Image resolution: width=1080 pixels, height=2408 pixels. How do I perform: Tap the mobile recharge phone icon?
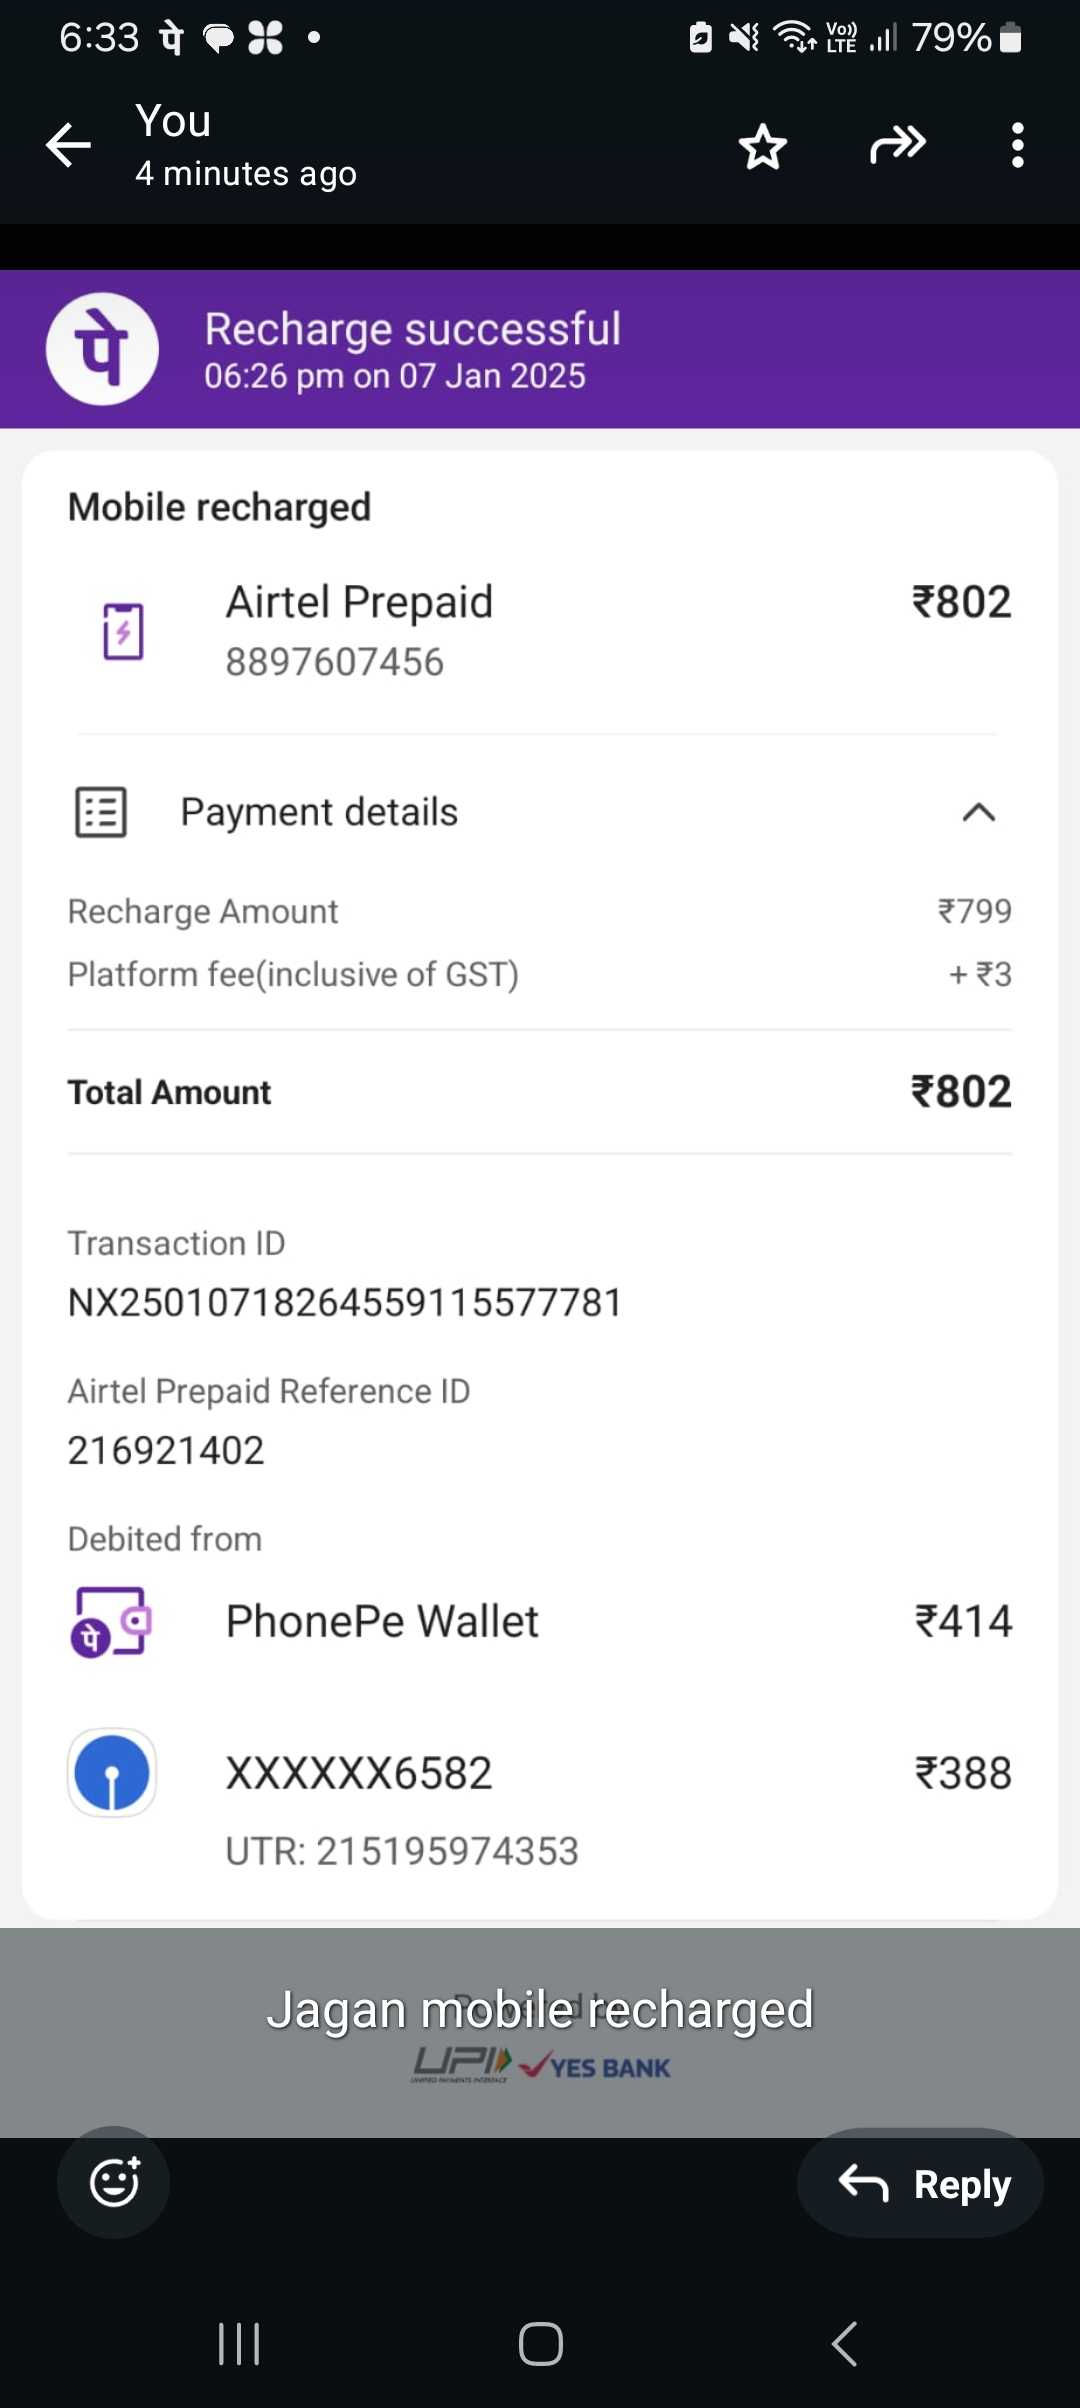click(x=123, y=631)
